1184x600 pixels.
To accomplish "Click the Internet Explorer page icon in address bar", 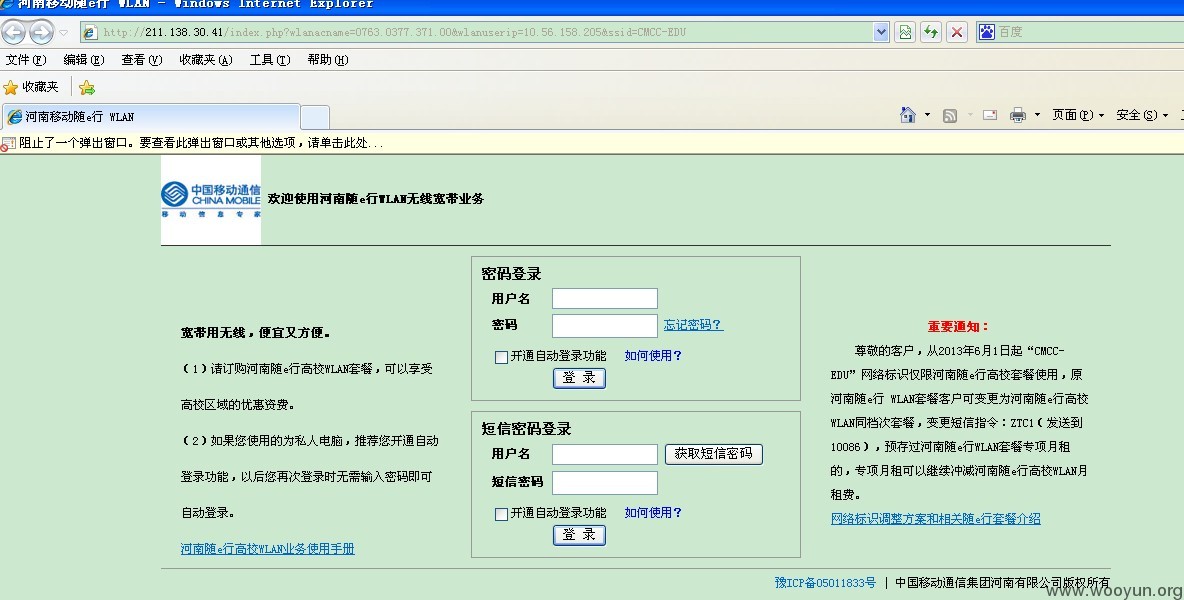I will [x=90, y=32].
